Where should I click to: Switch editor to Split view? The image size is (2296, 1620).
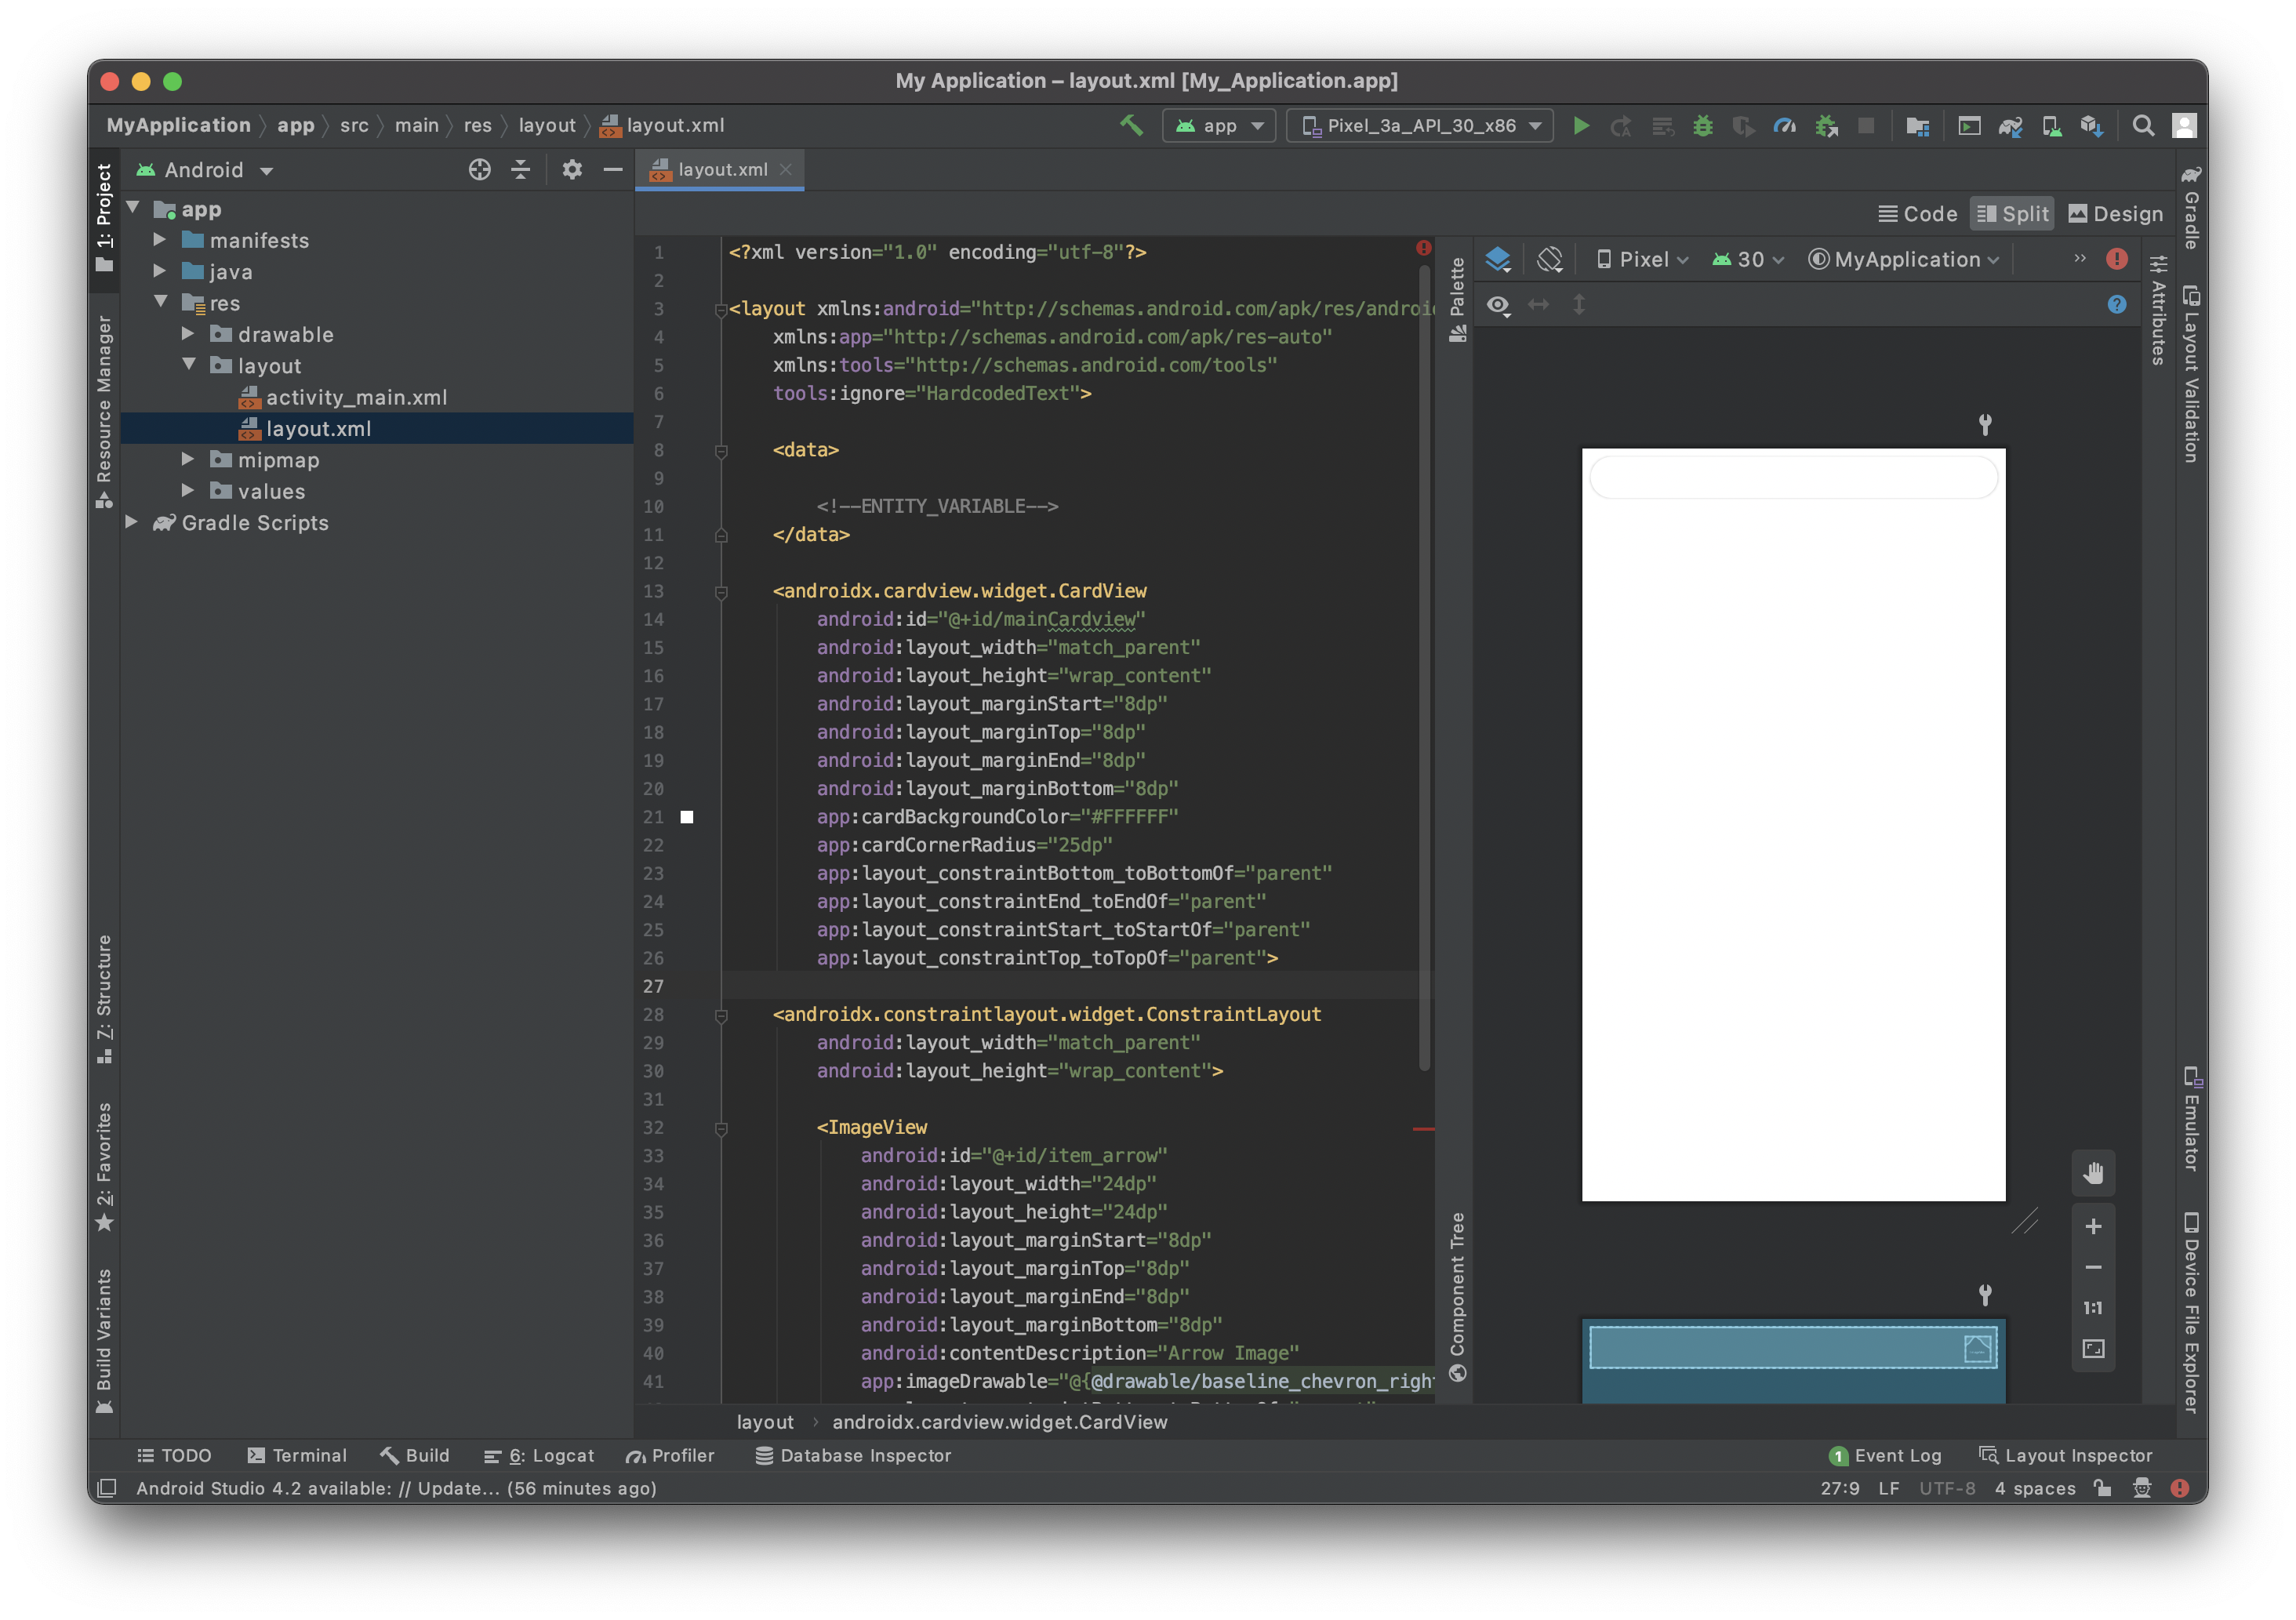click(2012, 214)
